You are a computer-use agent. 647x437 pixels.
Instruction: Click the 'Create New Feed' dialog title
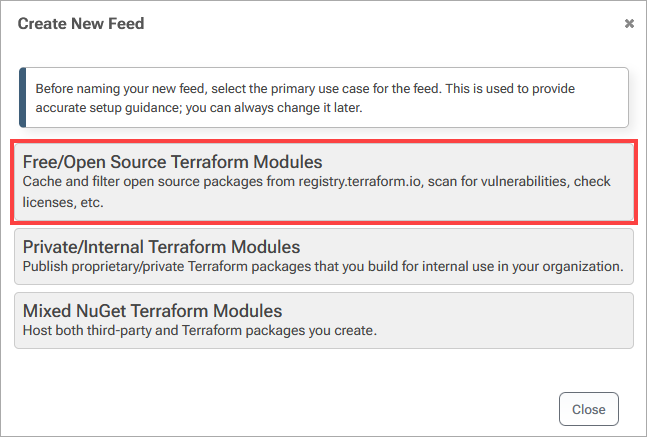(81, 24)
